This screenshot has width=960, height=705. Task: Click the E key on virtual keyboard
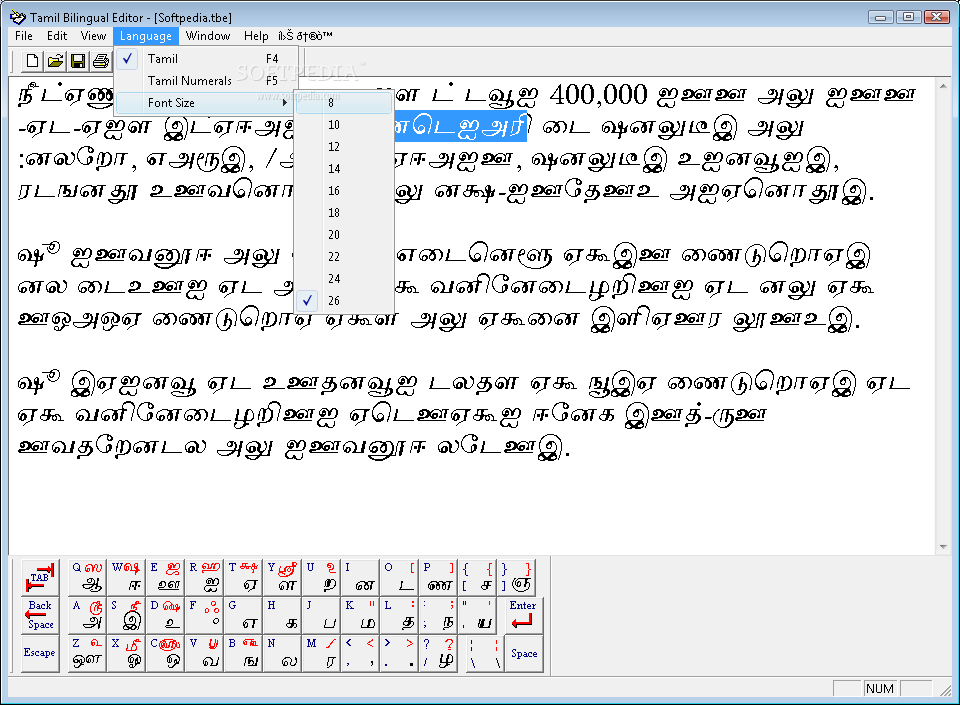coord(165,576)
